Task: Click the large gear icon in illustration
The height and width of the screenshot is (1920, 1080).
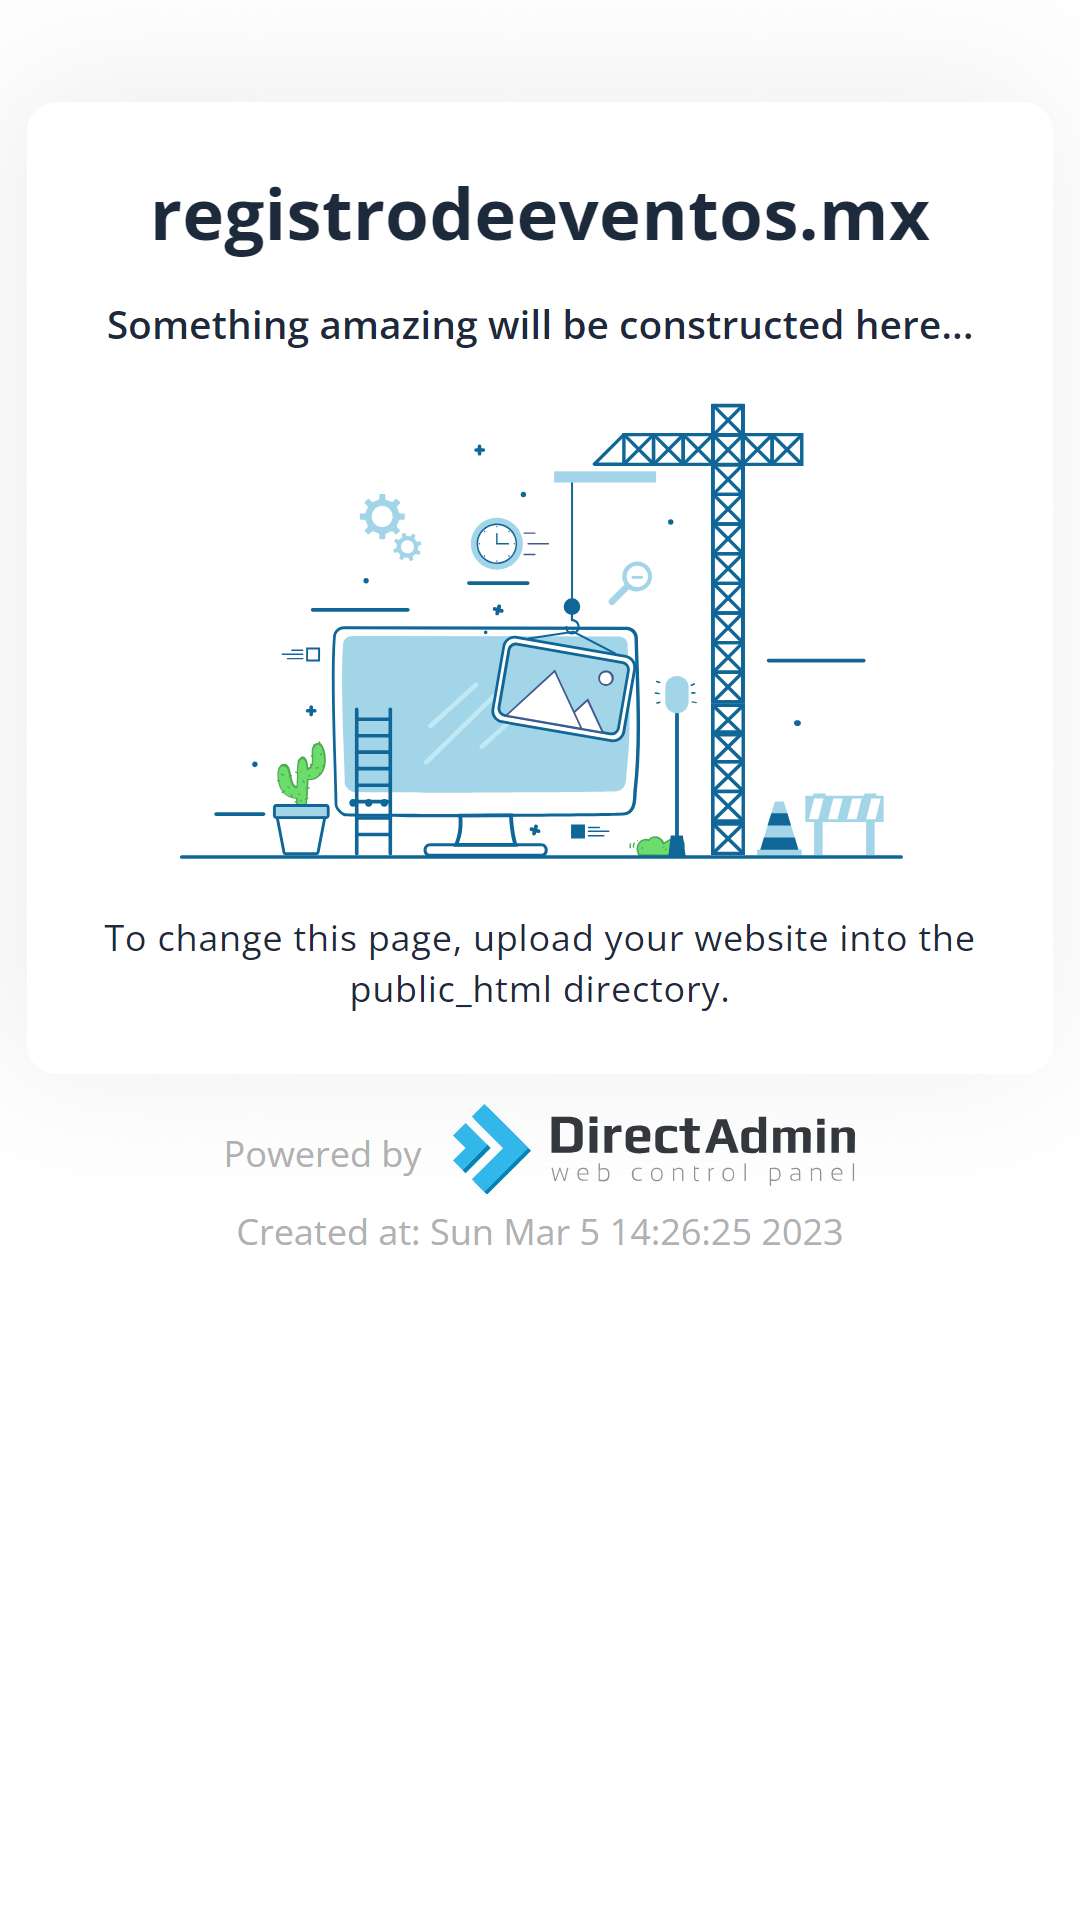Action: 382,517
